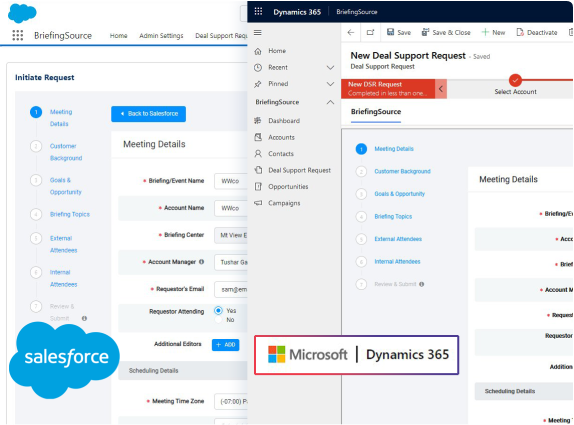
Task: Open Contacts in Dynamics sidebar menu
Action: tap(281, 154)
